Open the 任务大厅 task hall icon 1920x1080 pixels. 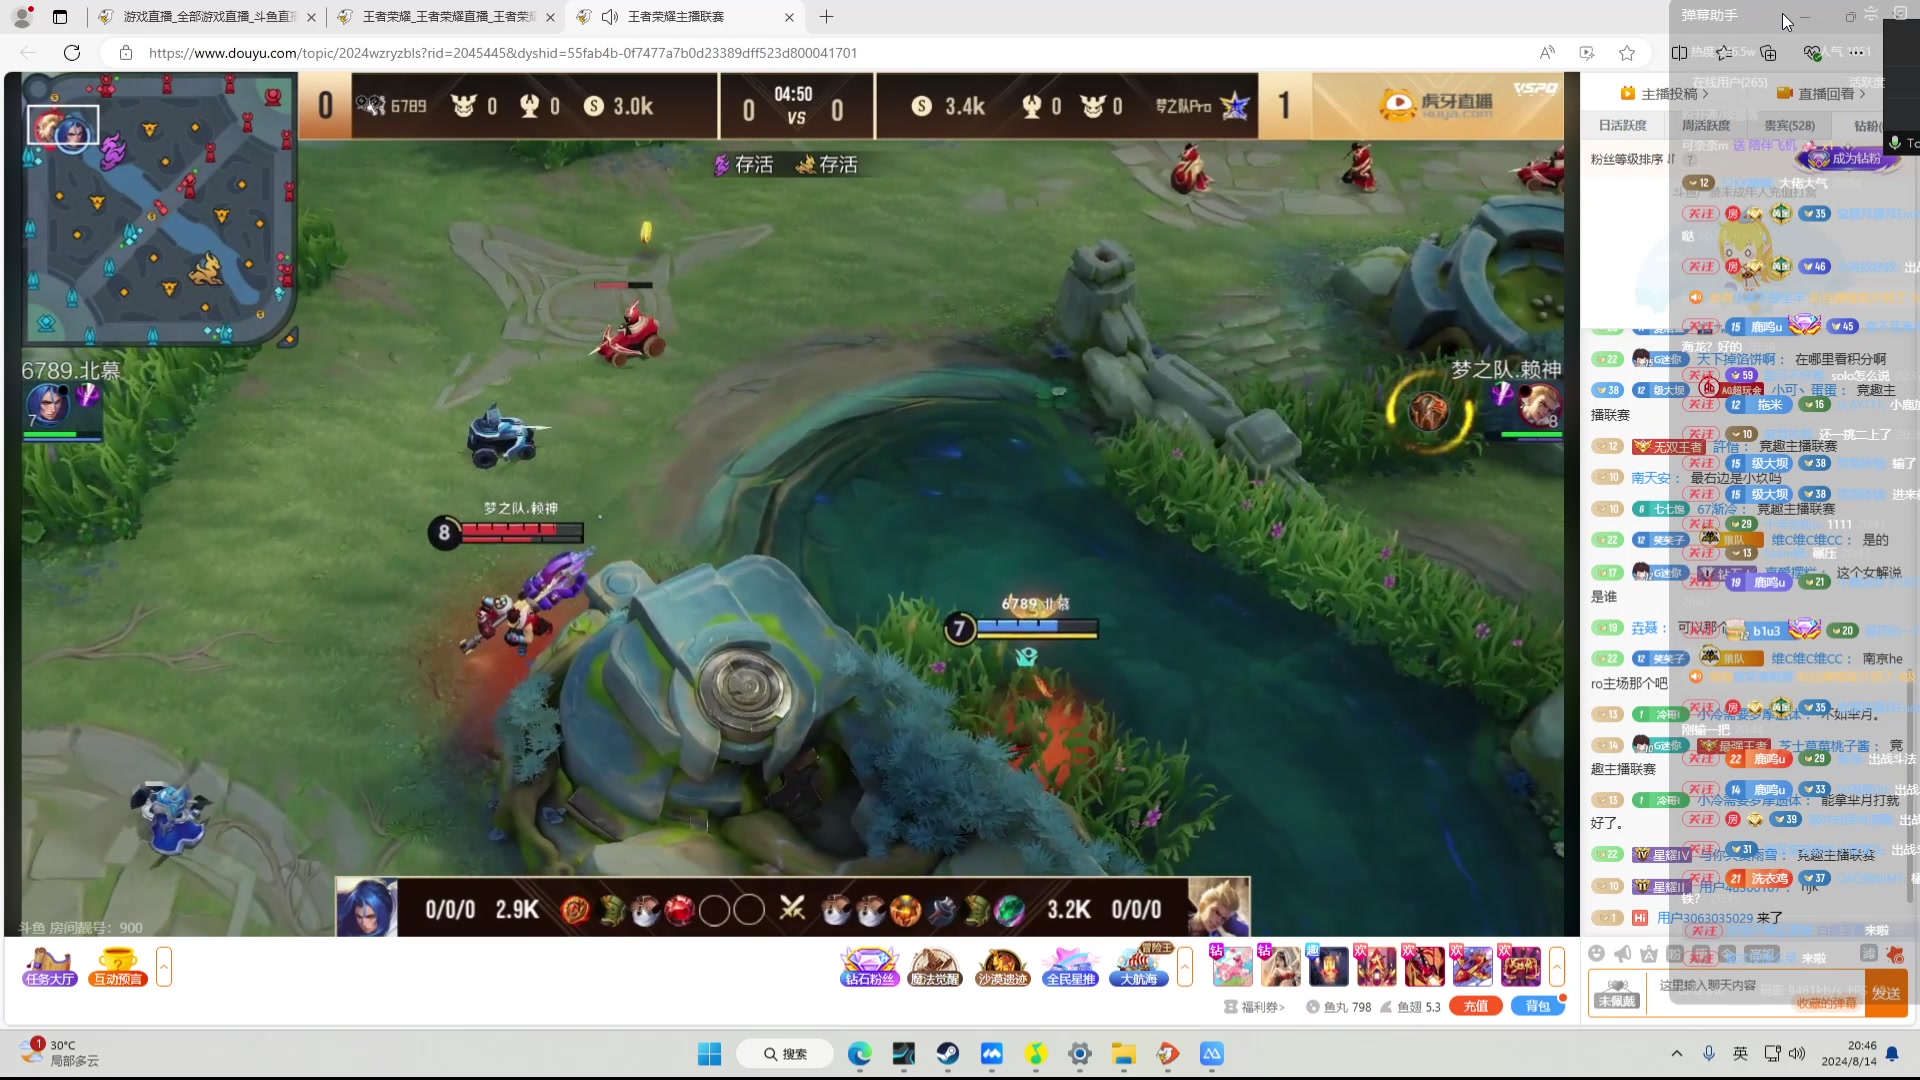point(50,966)
